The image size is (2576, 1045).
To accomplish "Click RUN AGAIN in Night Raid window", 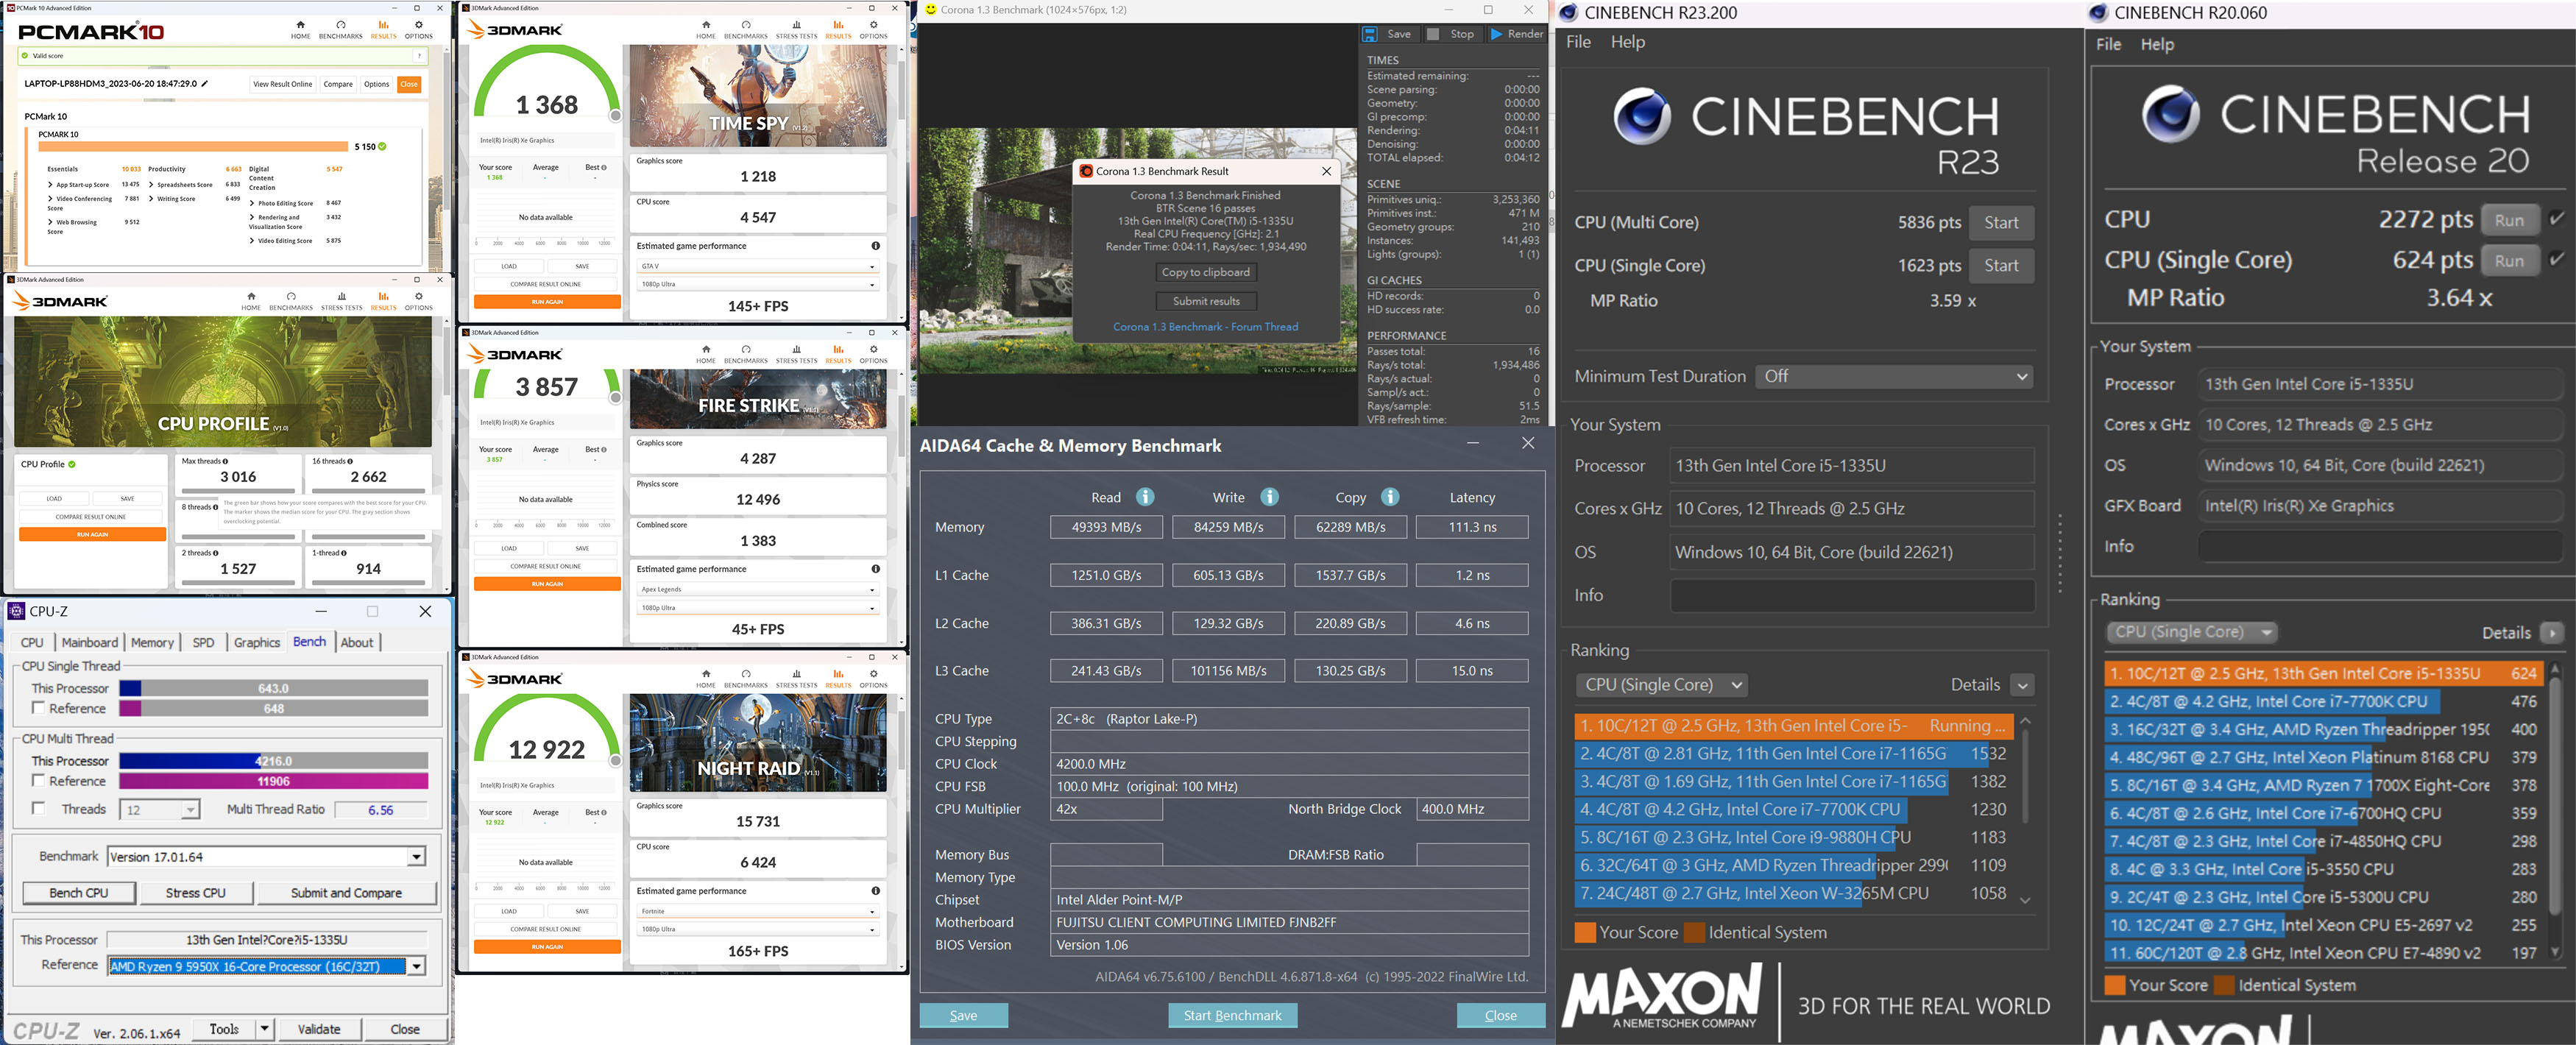I will click(547, 947).
